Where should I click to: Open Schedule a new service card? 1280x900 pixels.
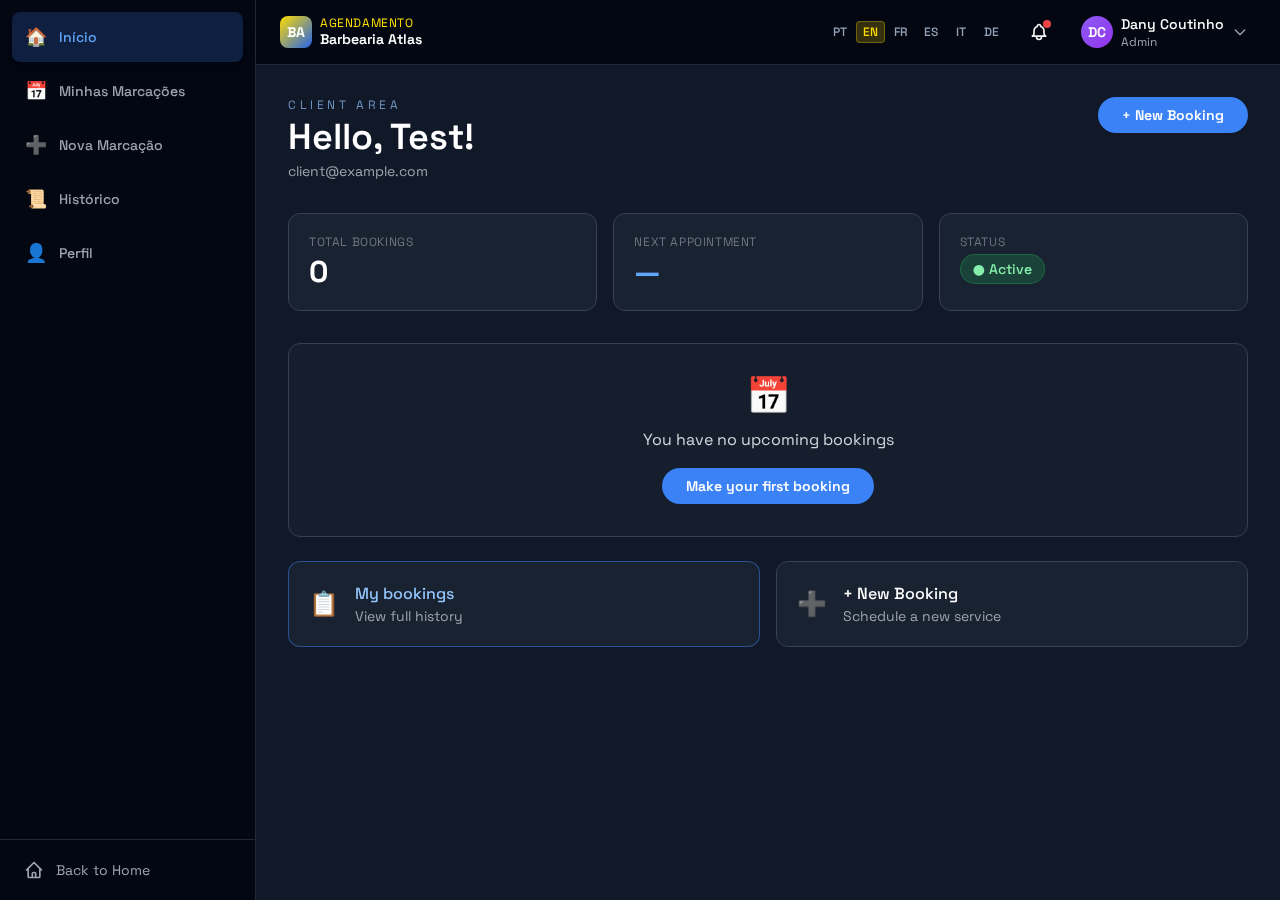(1012, 604)
